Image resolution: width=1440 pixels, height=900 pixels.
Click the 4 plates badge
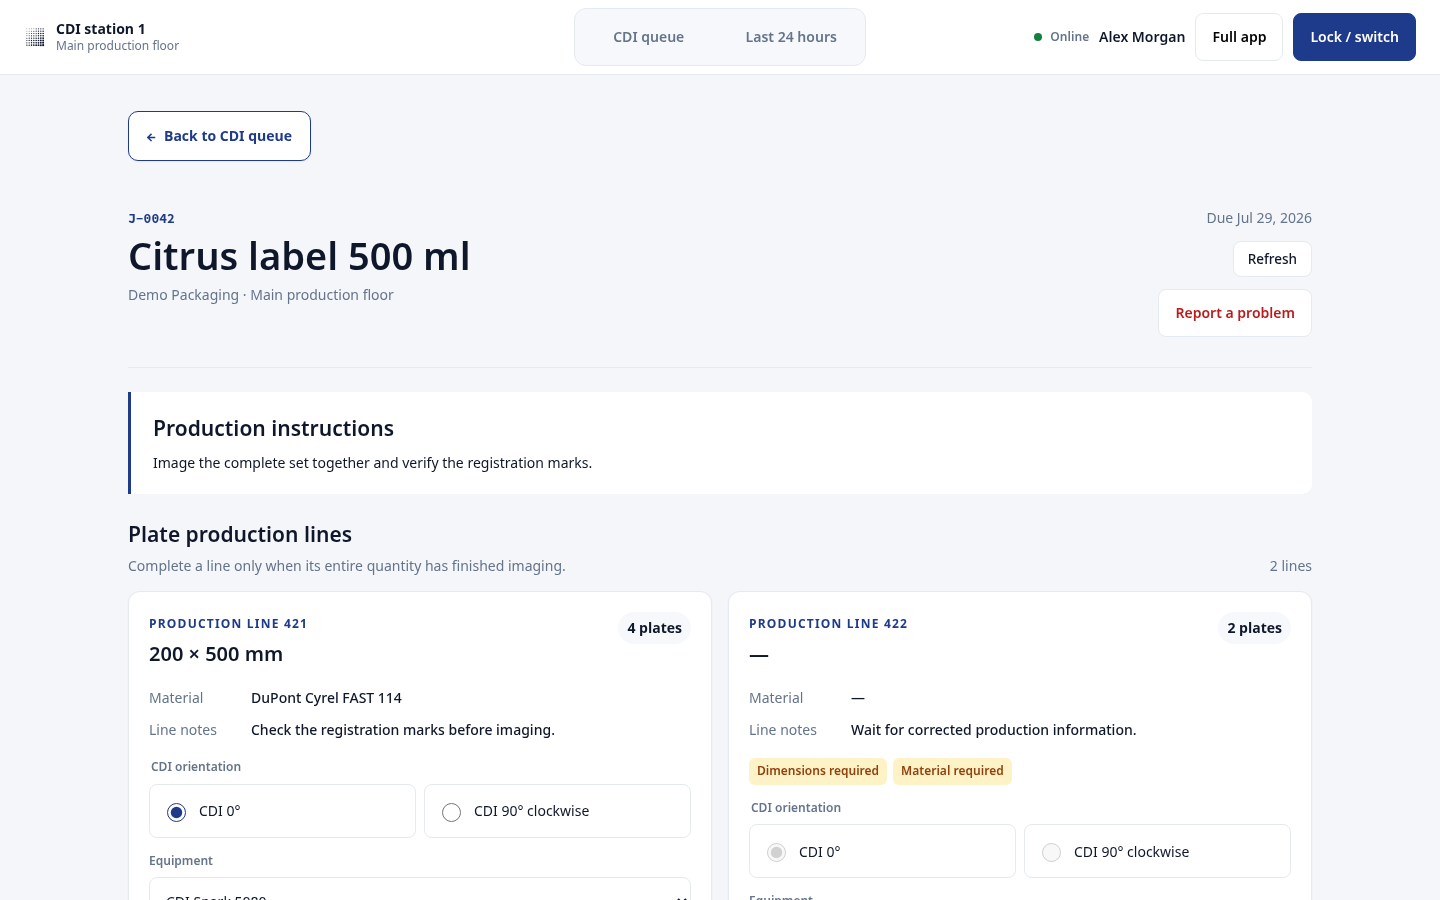pyautogui.click(x=654, y=628)
